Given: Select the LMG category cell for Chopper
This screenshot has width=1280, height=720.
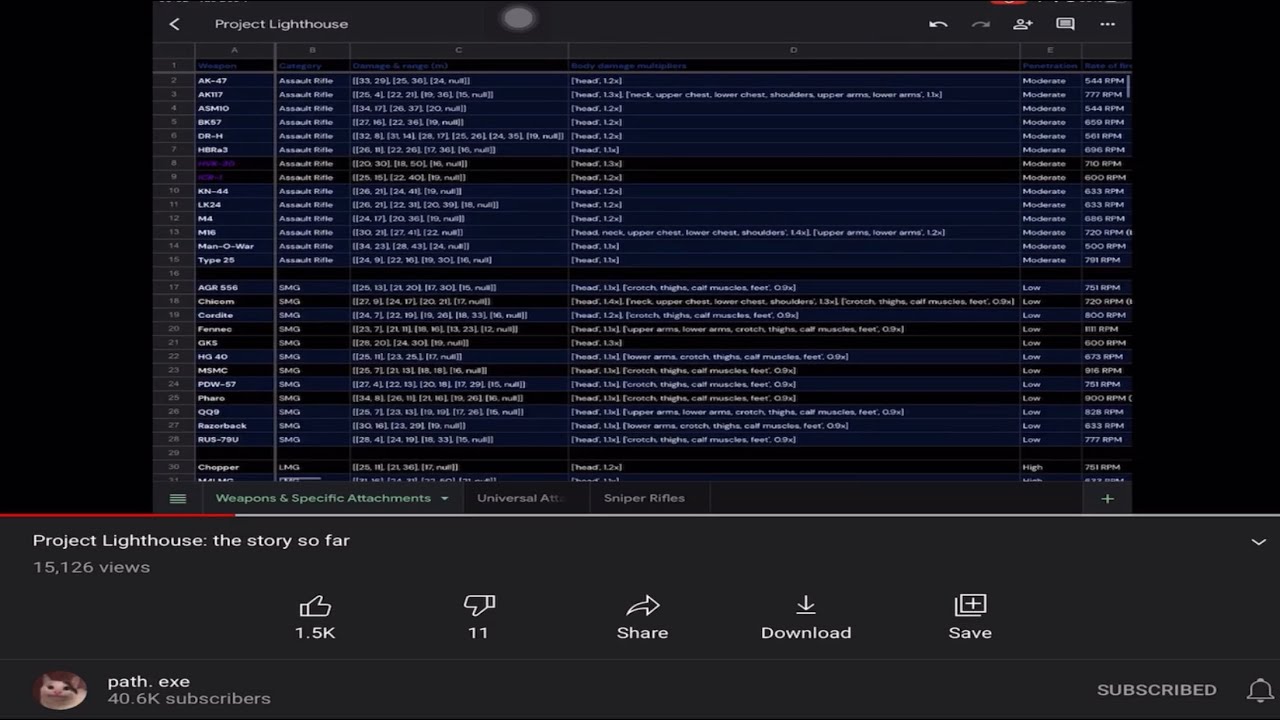Looking at the screenshot, I should [x=313, y=467].
